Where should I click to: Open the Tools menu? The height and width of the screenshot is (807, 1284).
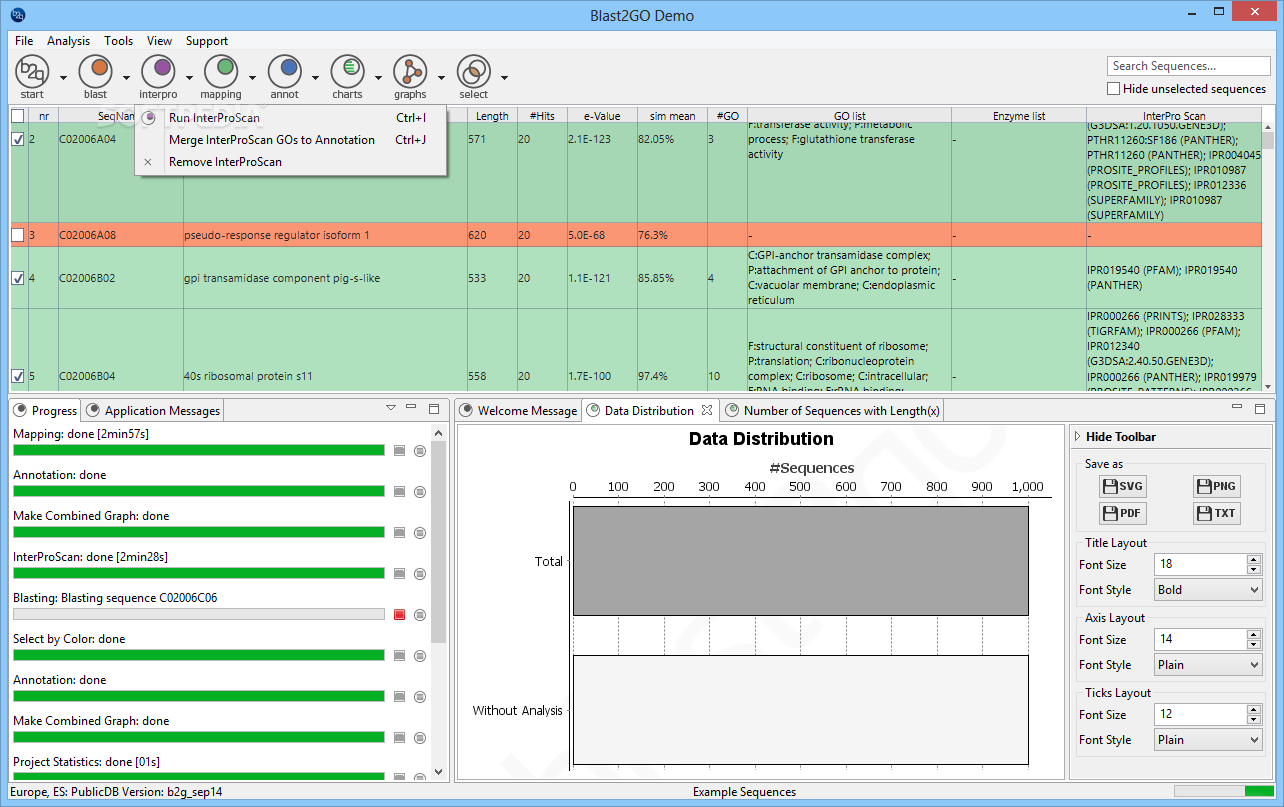tap(118, 41)
